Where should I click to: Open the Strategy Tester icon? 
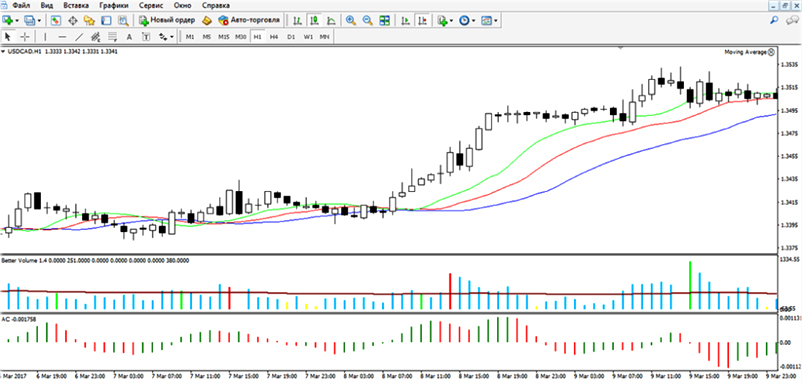pyautogui.click(x=123, y=20)
